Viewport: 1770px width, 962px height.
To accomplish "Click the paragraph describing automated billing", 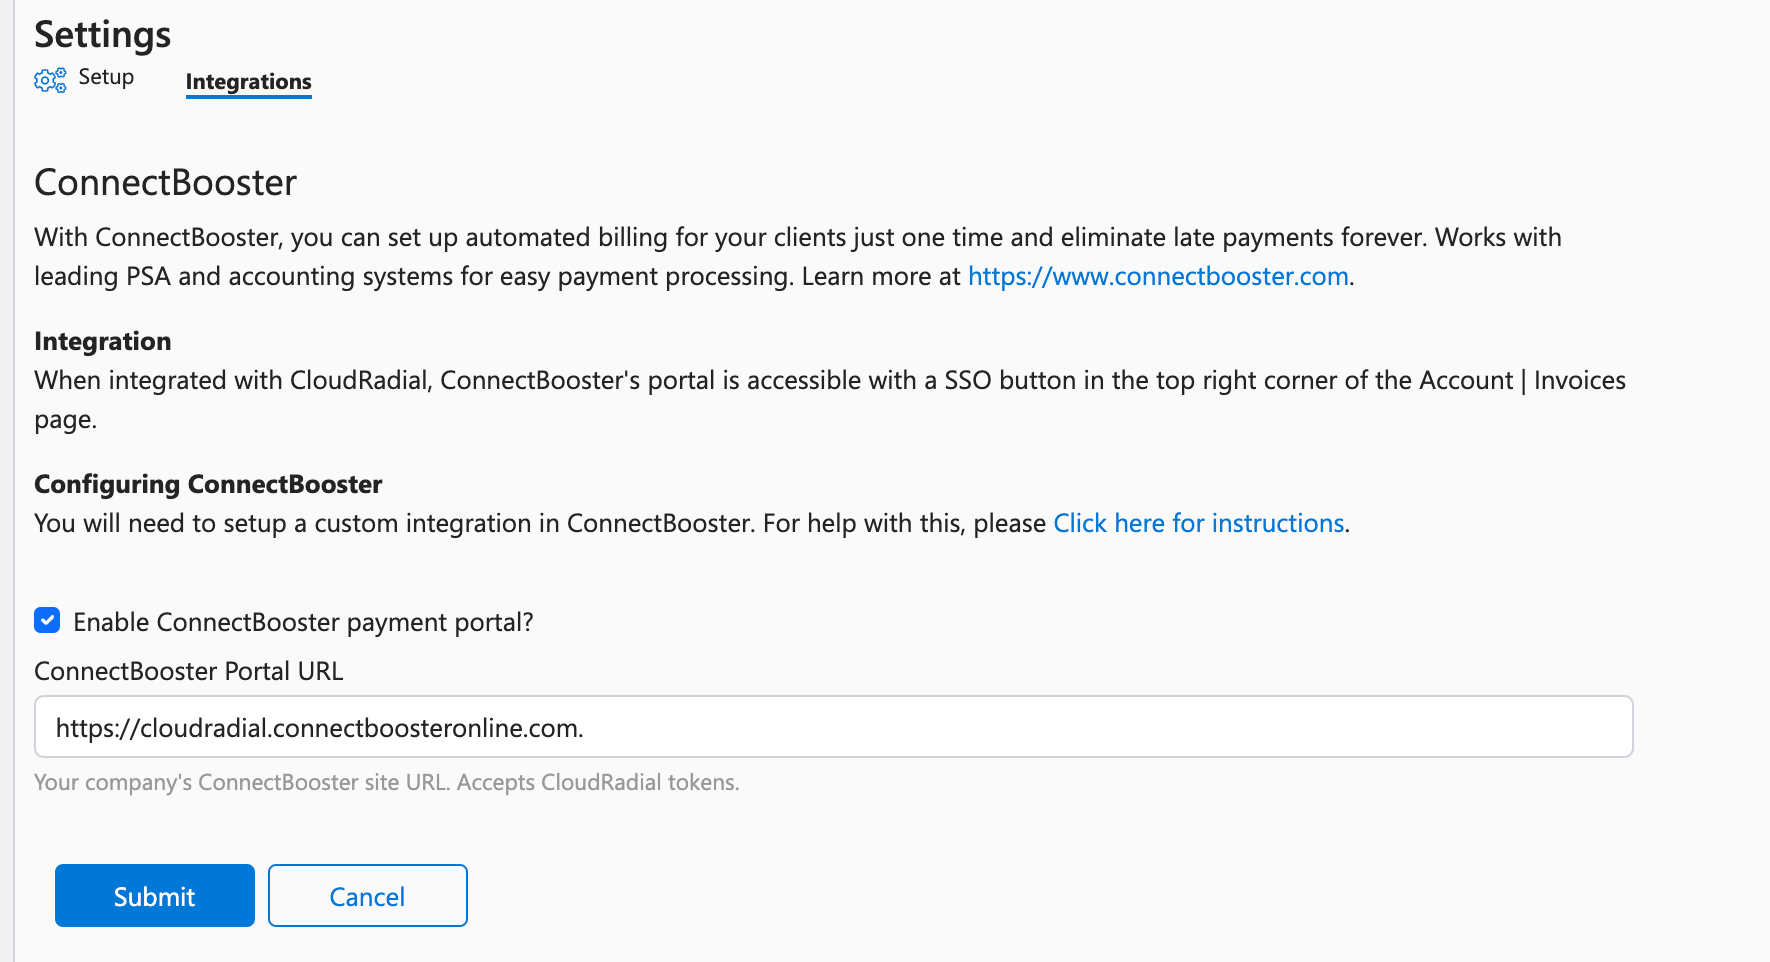I will click(798, 257).
